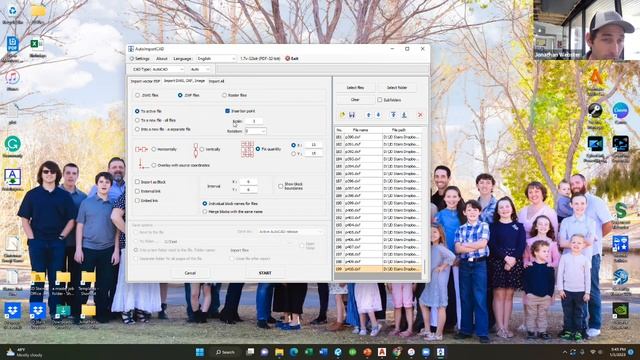Open Windows Start menu
Viewport: 640px width, 360px height.
[200, 352]
